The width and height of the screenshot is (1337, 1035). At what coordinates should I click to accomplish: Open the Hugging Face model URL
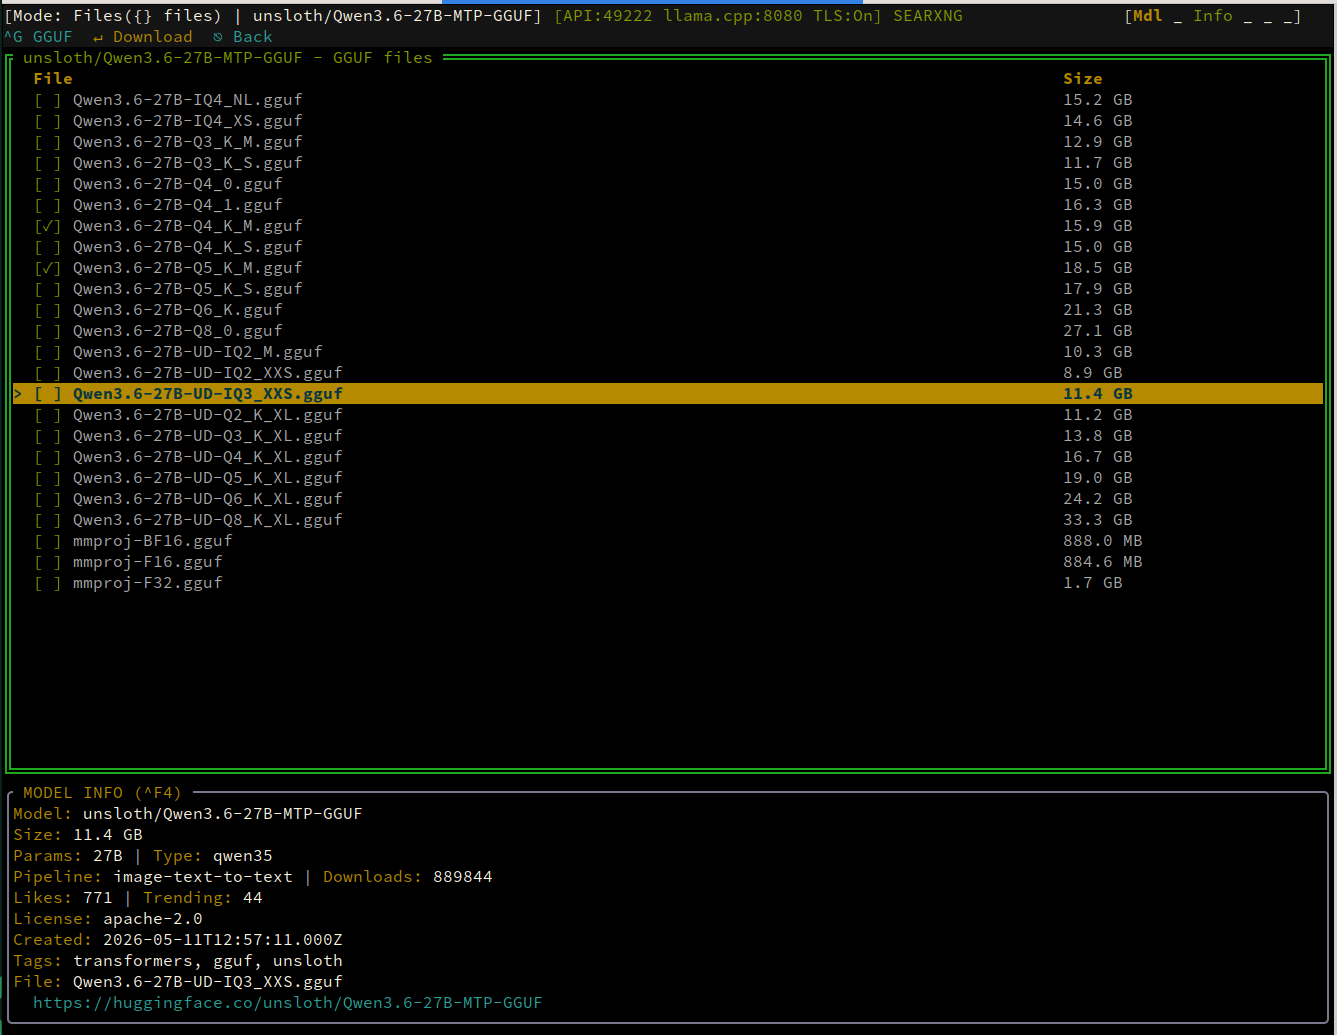(288, 1003)
